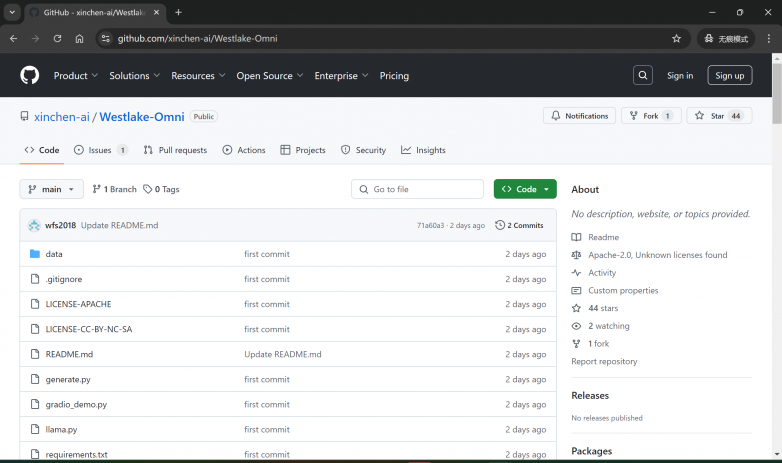Screen dimensions: 782x463
Task: Go to the browser home icon
Action: pyautogui.click(x=79, y=38)
